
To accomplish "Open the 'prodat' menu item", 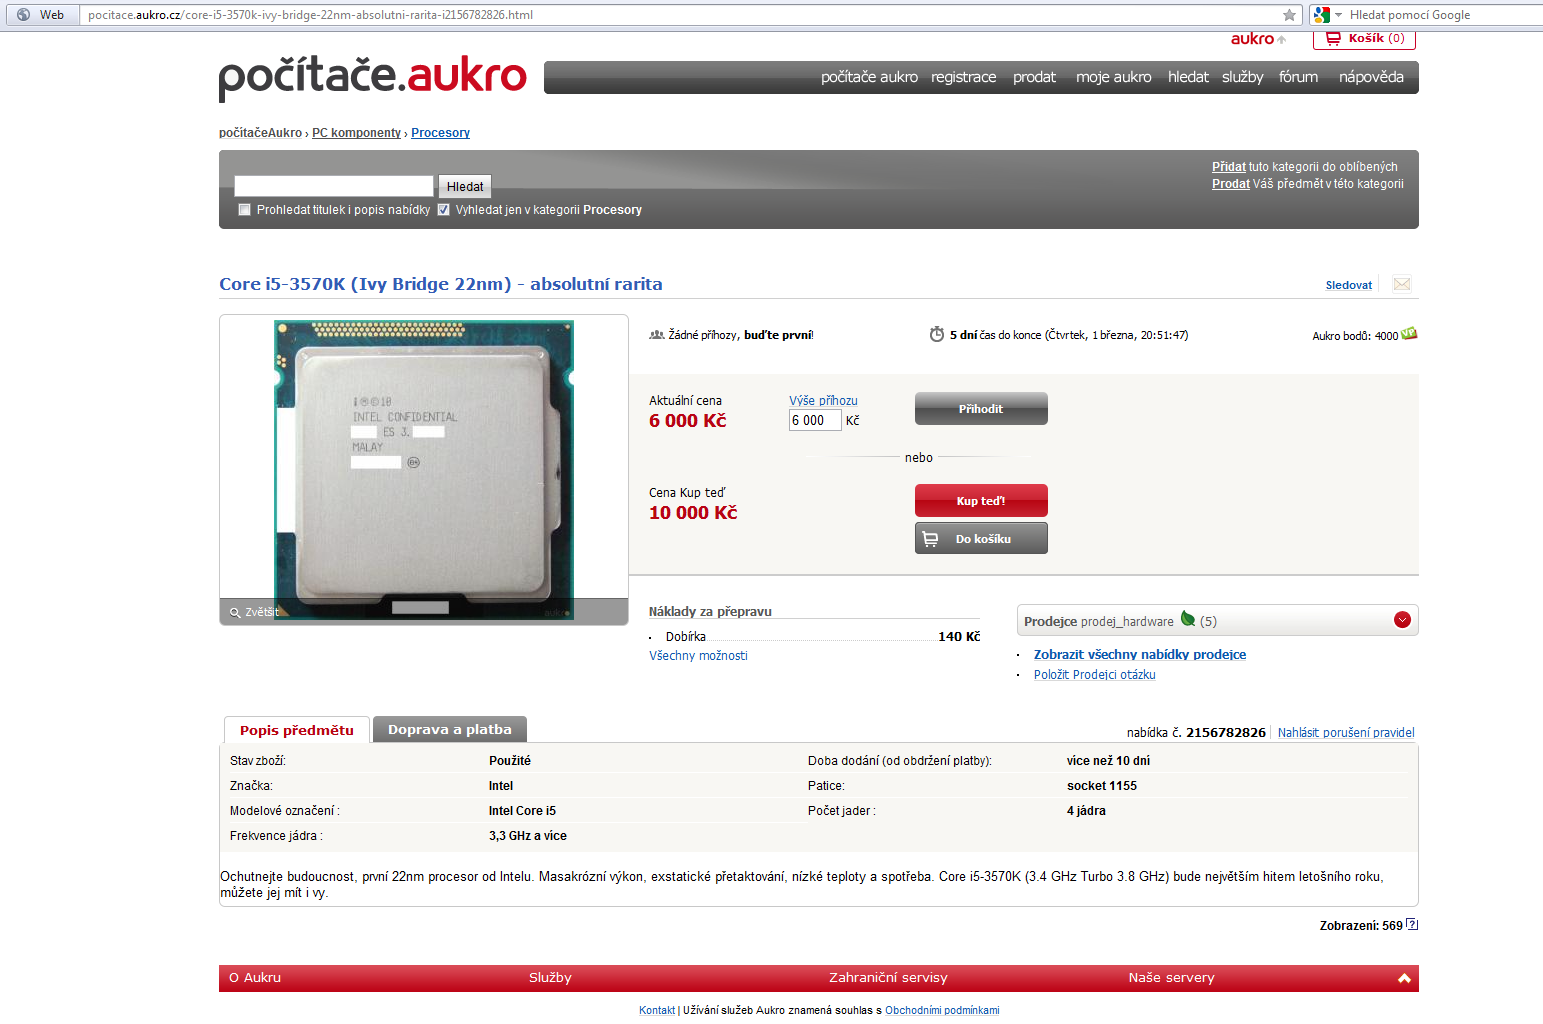I will 1034,77.
